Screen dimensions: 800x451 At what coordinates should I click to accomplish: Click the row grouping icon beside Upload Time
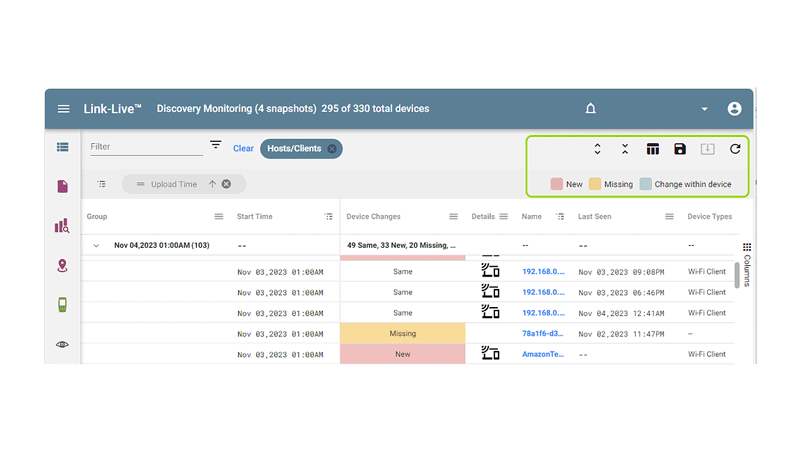click(x=102, y=184)
